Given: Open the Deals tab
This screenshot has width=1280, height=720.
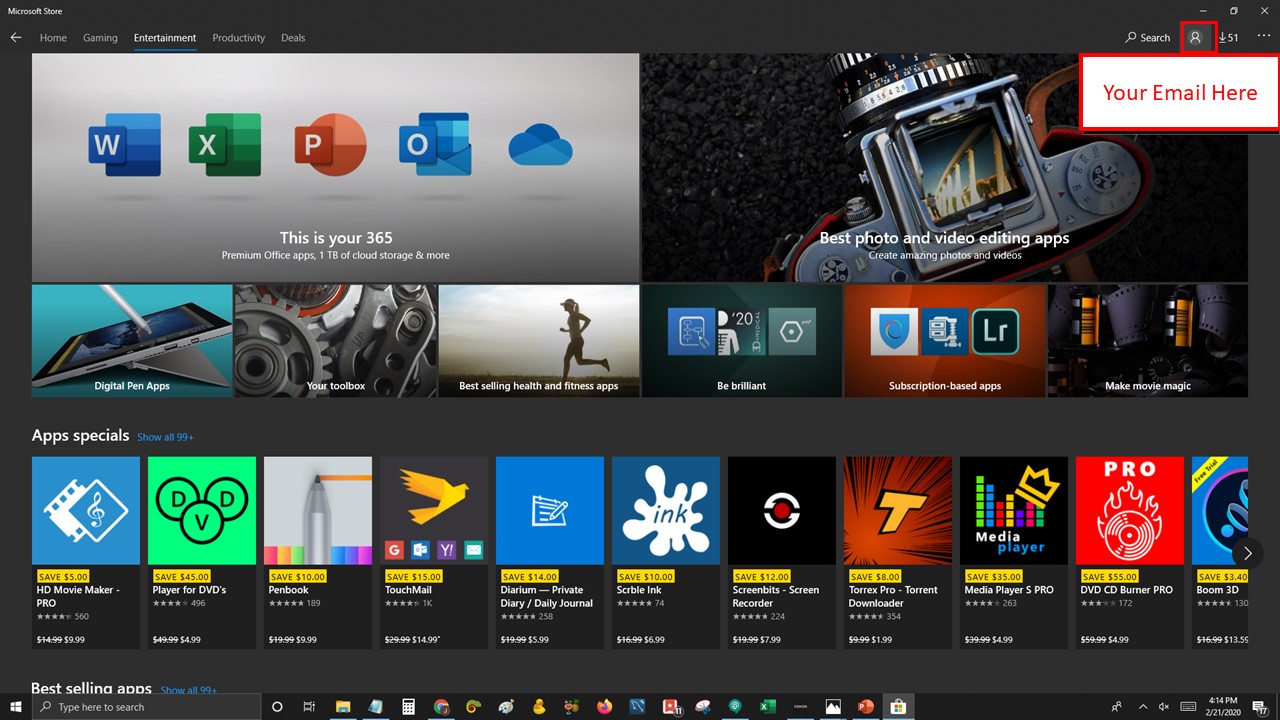Looking at the screenshot, I should [293, 38].
